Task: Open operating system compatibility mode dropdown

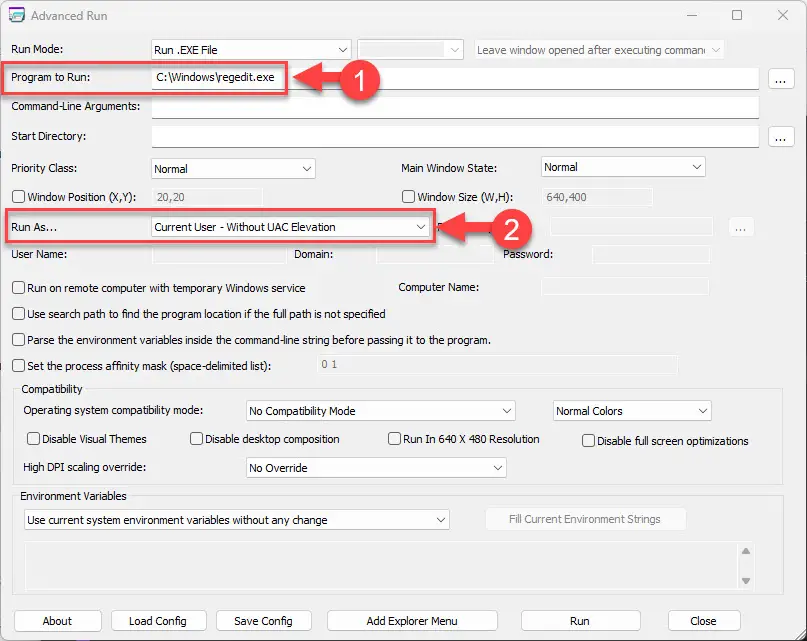Action: pos(381,411)
